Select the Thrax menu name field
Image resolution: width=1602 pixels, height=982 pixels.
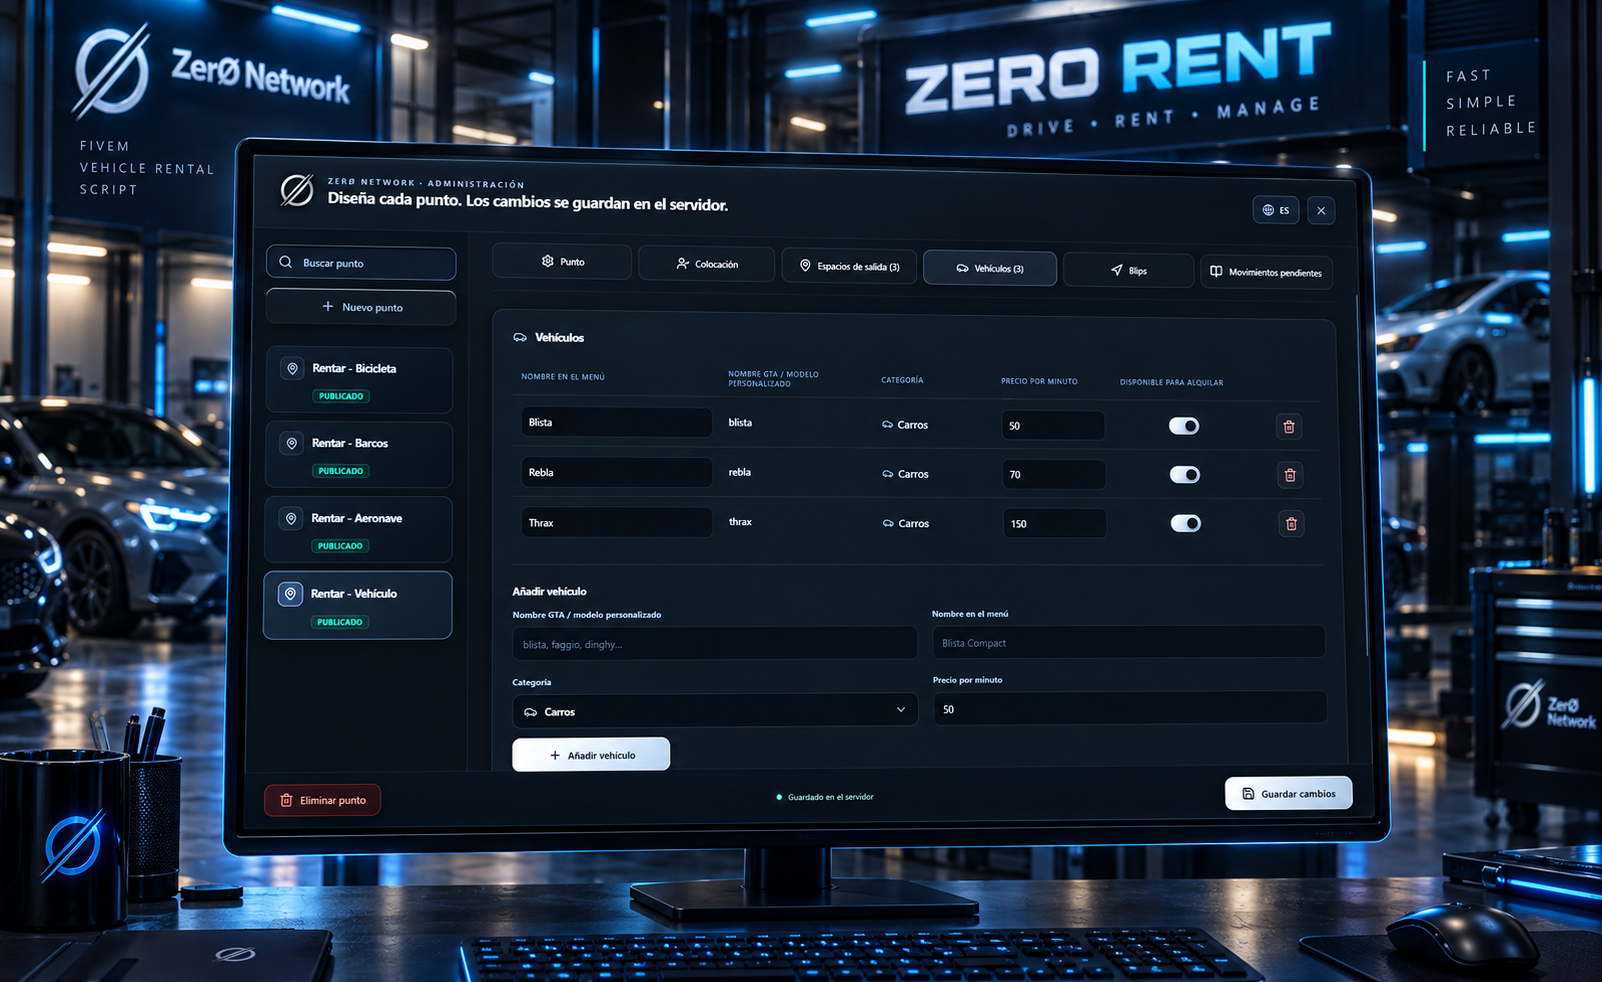616,522
